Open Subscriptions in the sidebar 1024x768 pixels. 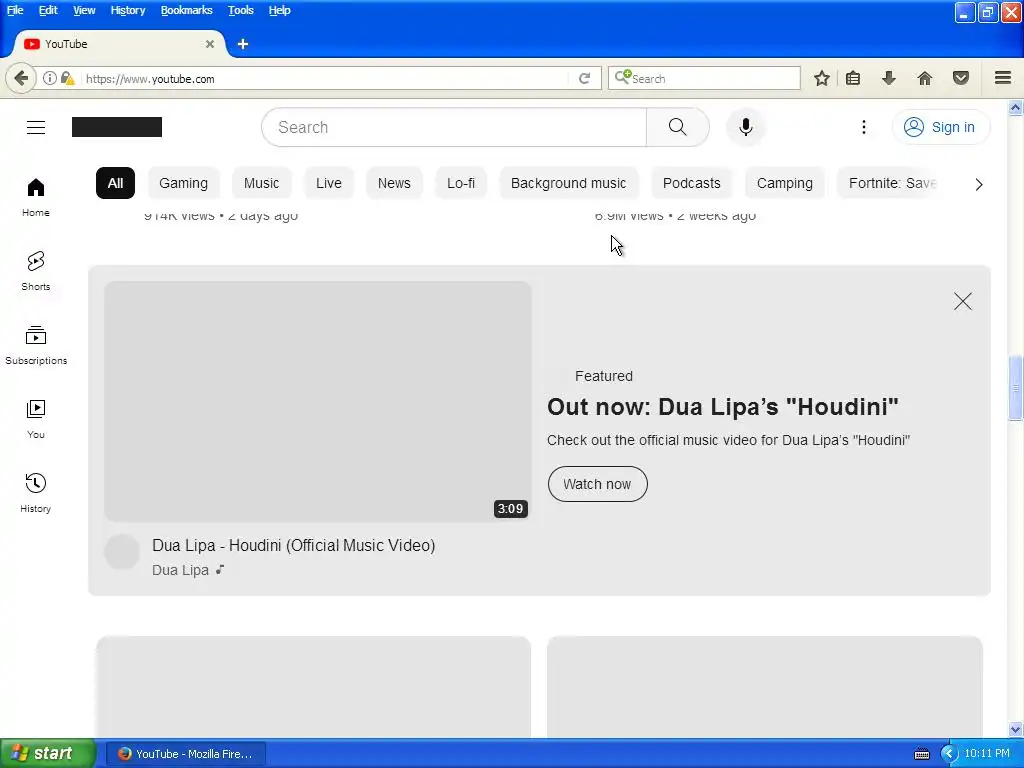point(36,345)
